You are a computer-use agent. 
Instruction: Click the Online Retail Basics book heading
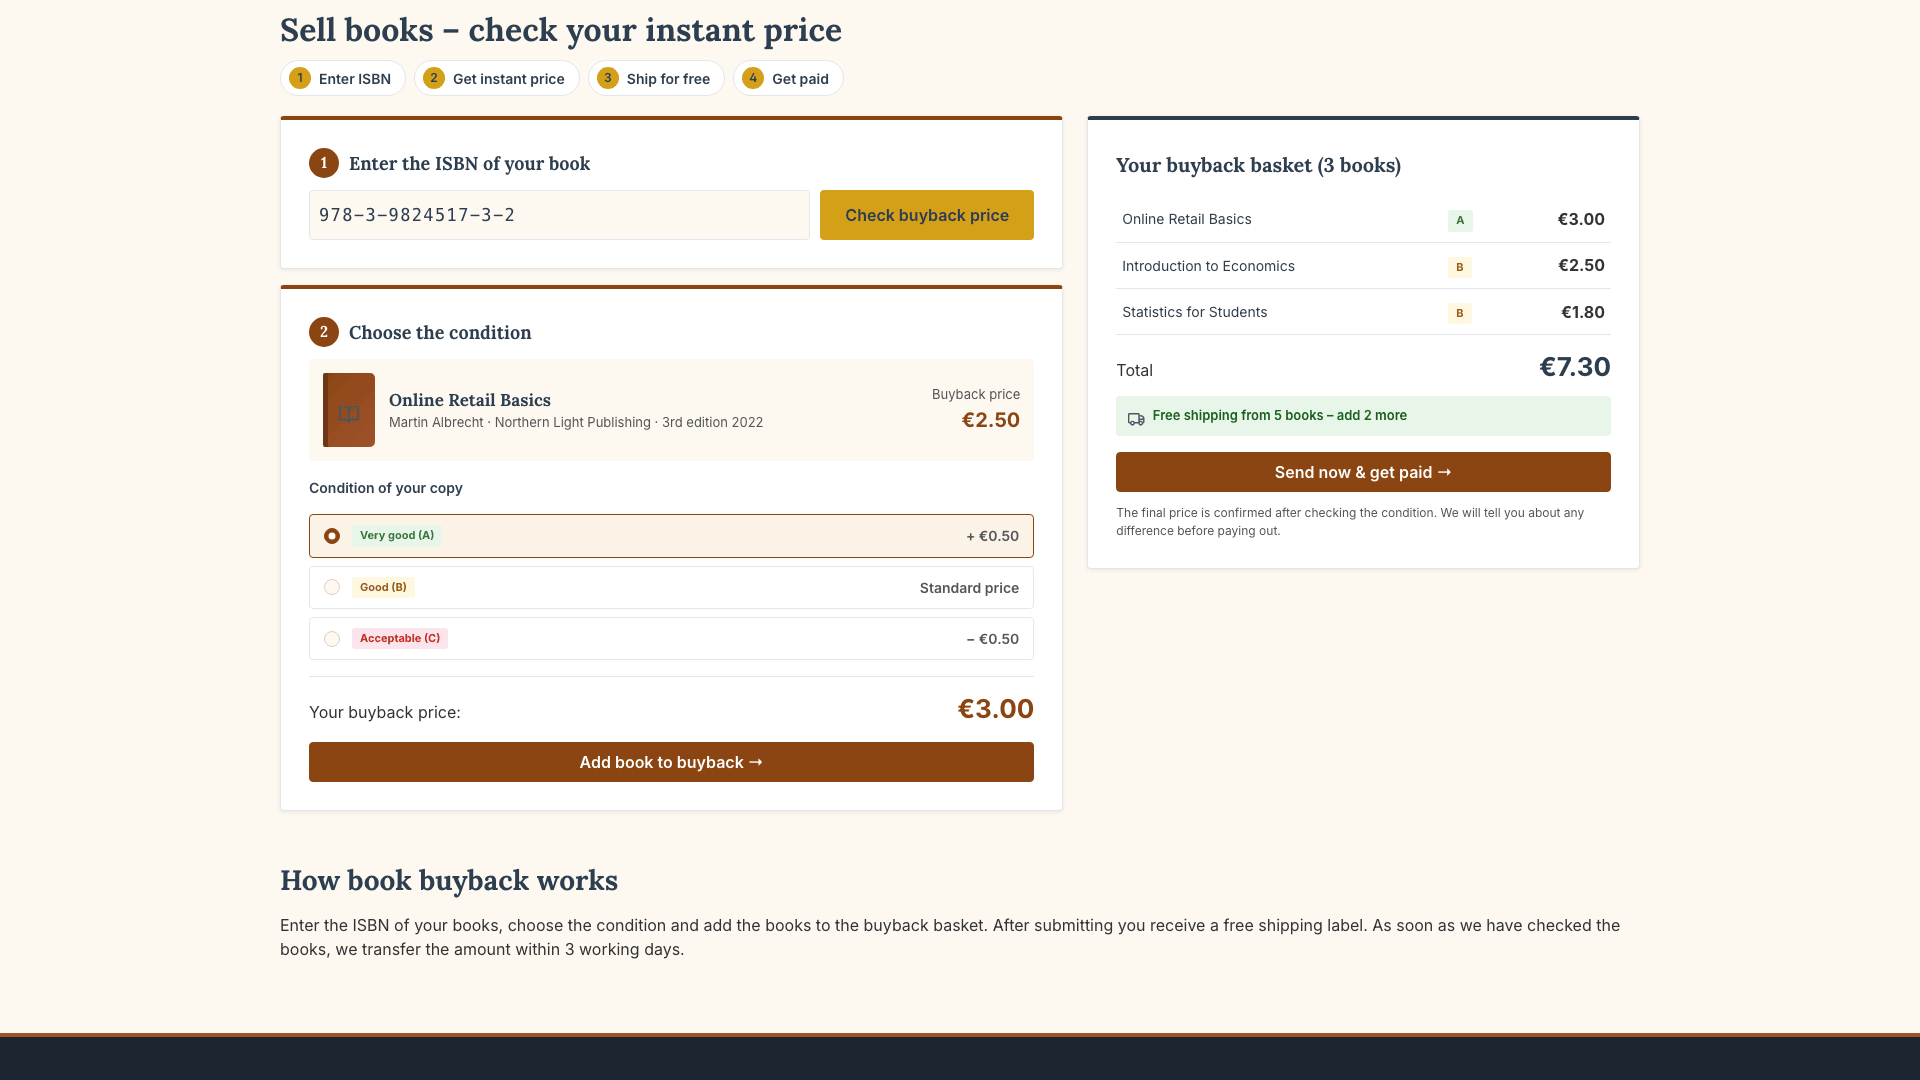tap(470, 400)
